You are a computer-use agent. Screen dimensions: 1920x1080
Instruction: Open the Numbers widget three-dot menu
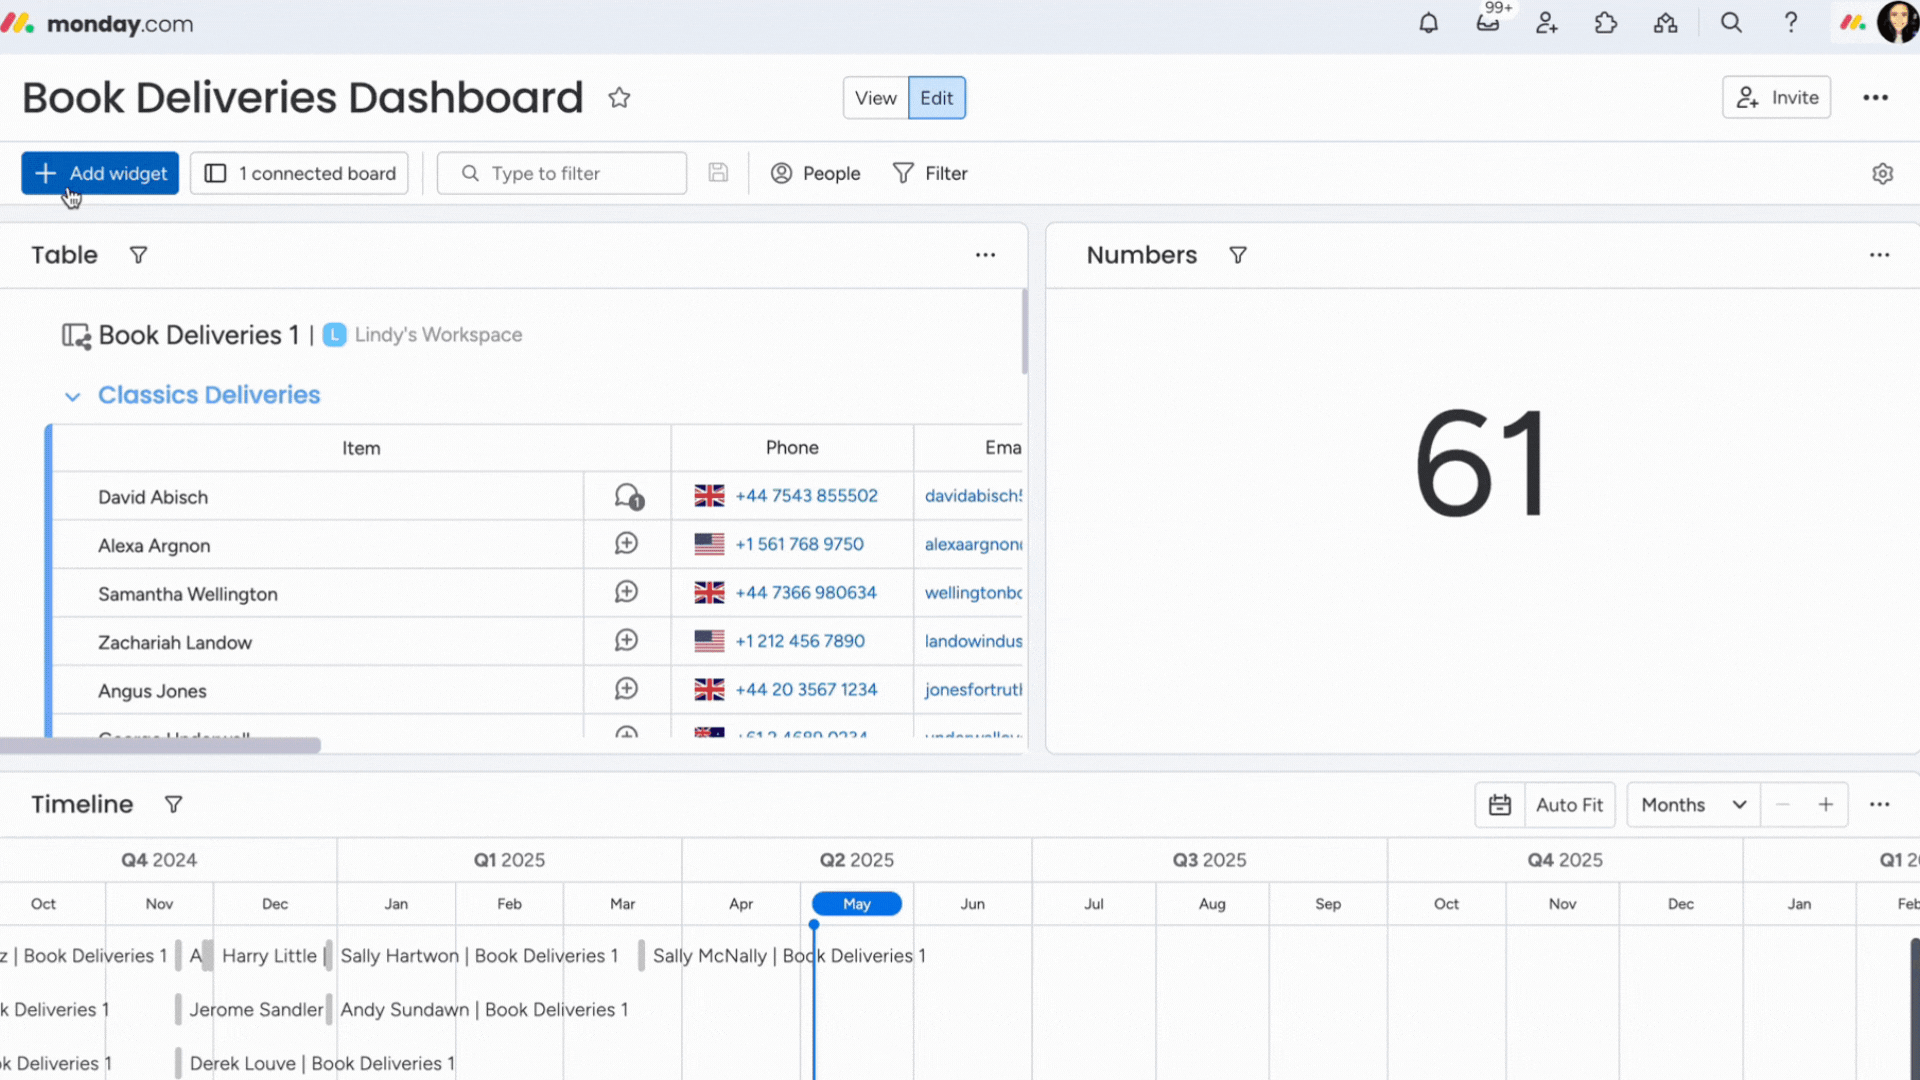pos(1879,256)
